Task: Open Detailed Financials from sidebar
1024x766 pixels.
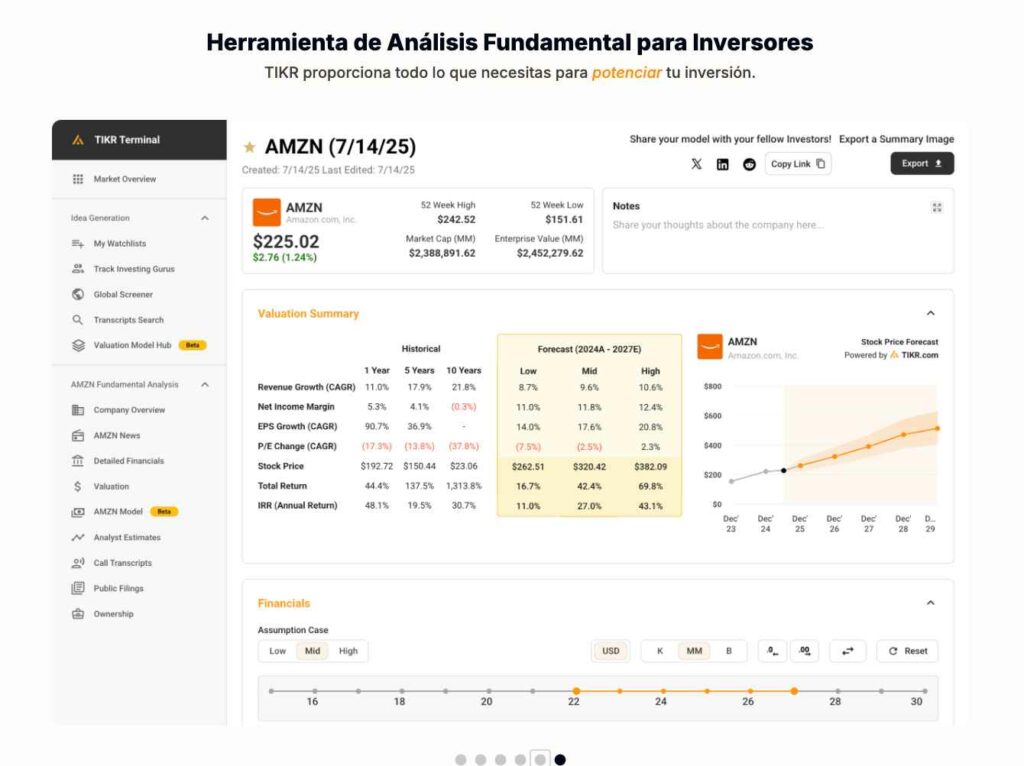Action: point(128,461)
